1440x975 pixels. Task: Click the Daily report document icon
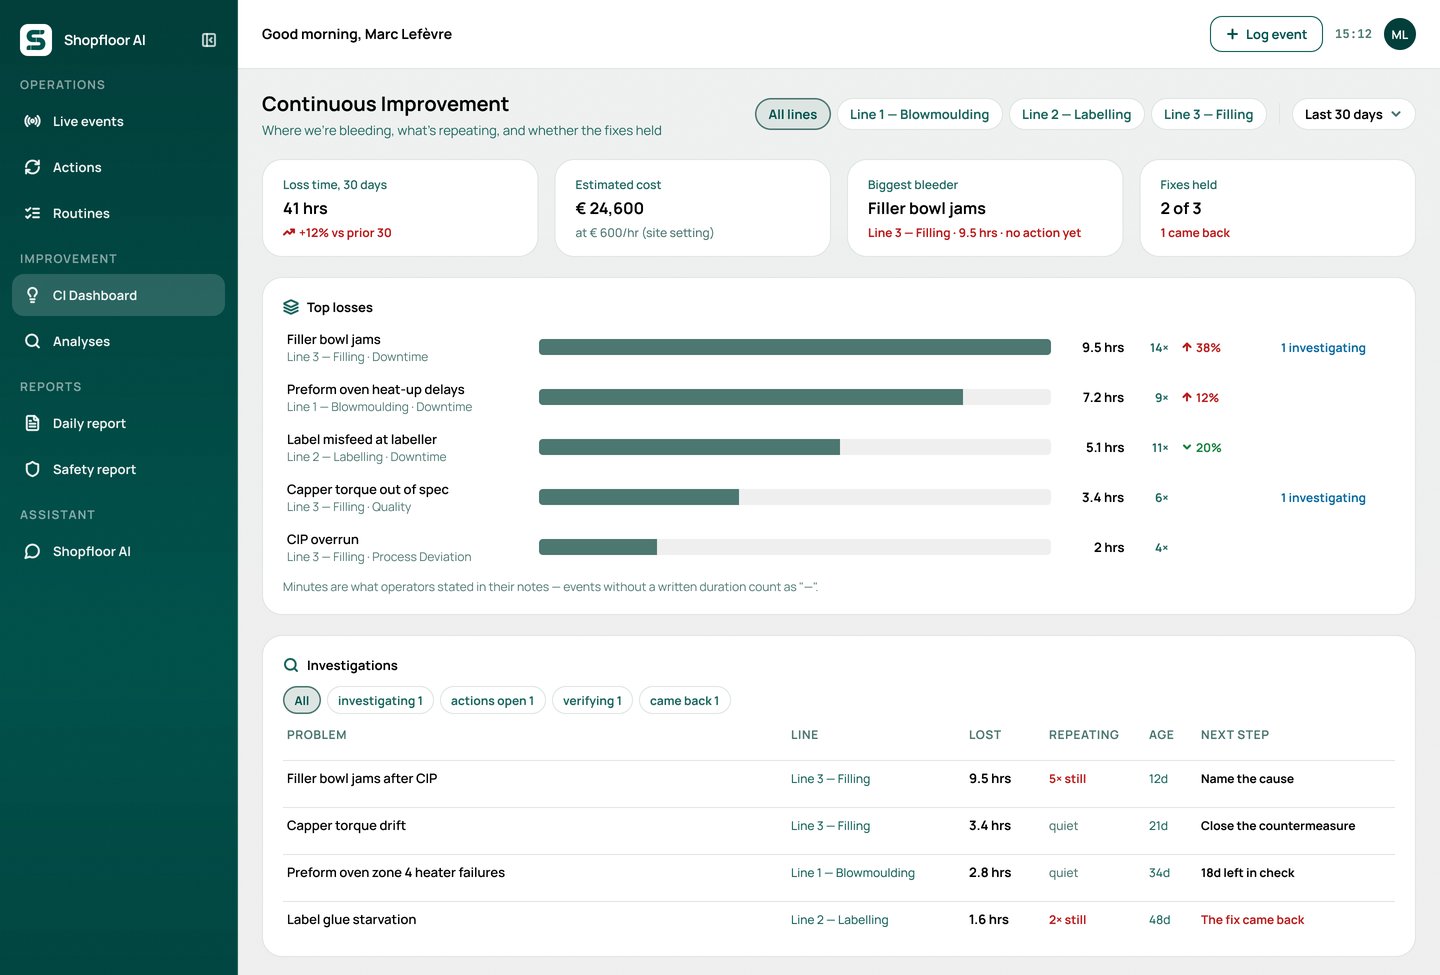(x=33, y=423)
